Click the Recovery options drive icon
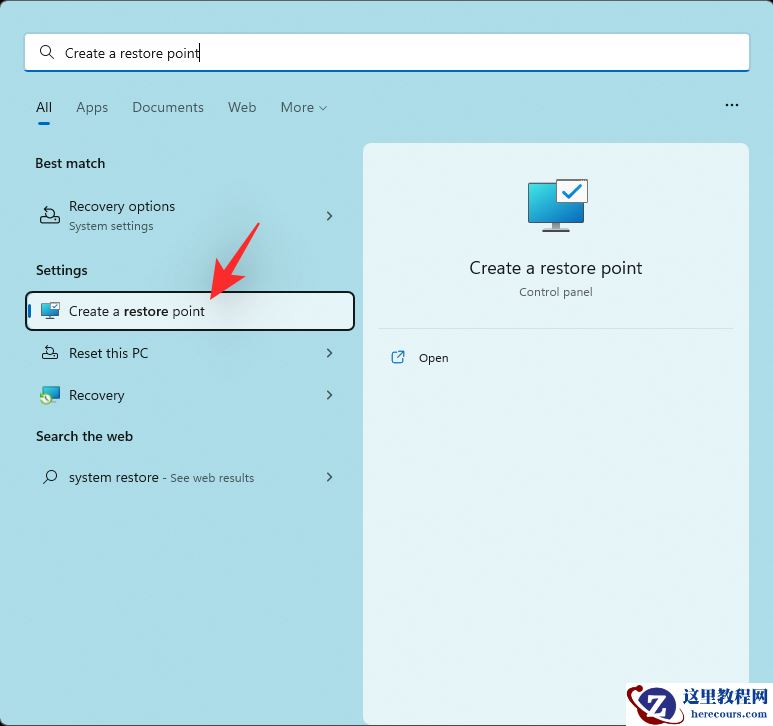773x726 pixels. pos(50,215)
